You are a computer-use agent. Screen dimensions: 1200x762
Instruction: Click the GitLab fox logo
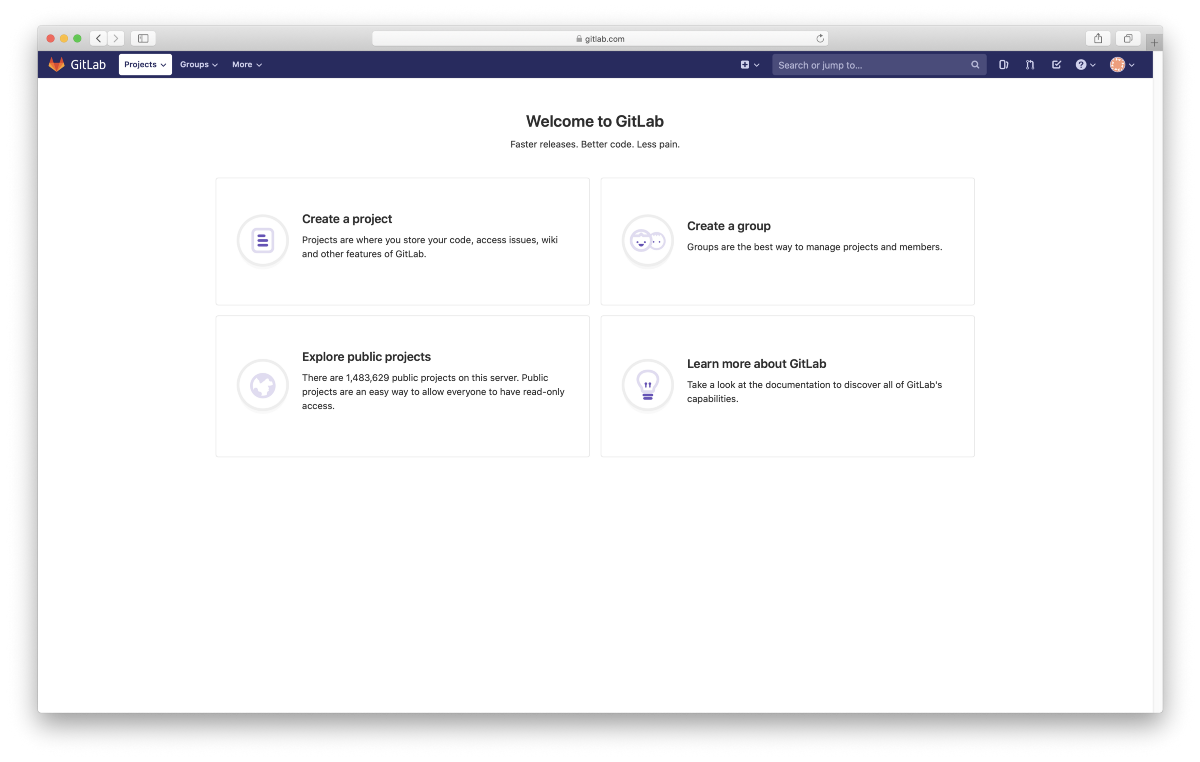(x=57, y=64)
